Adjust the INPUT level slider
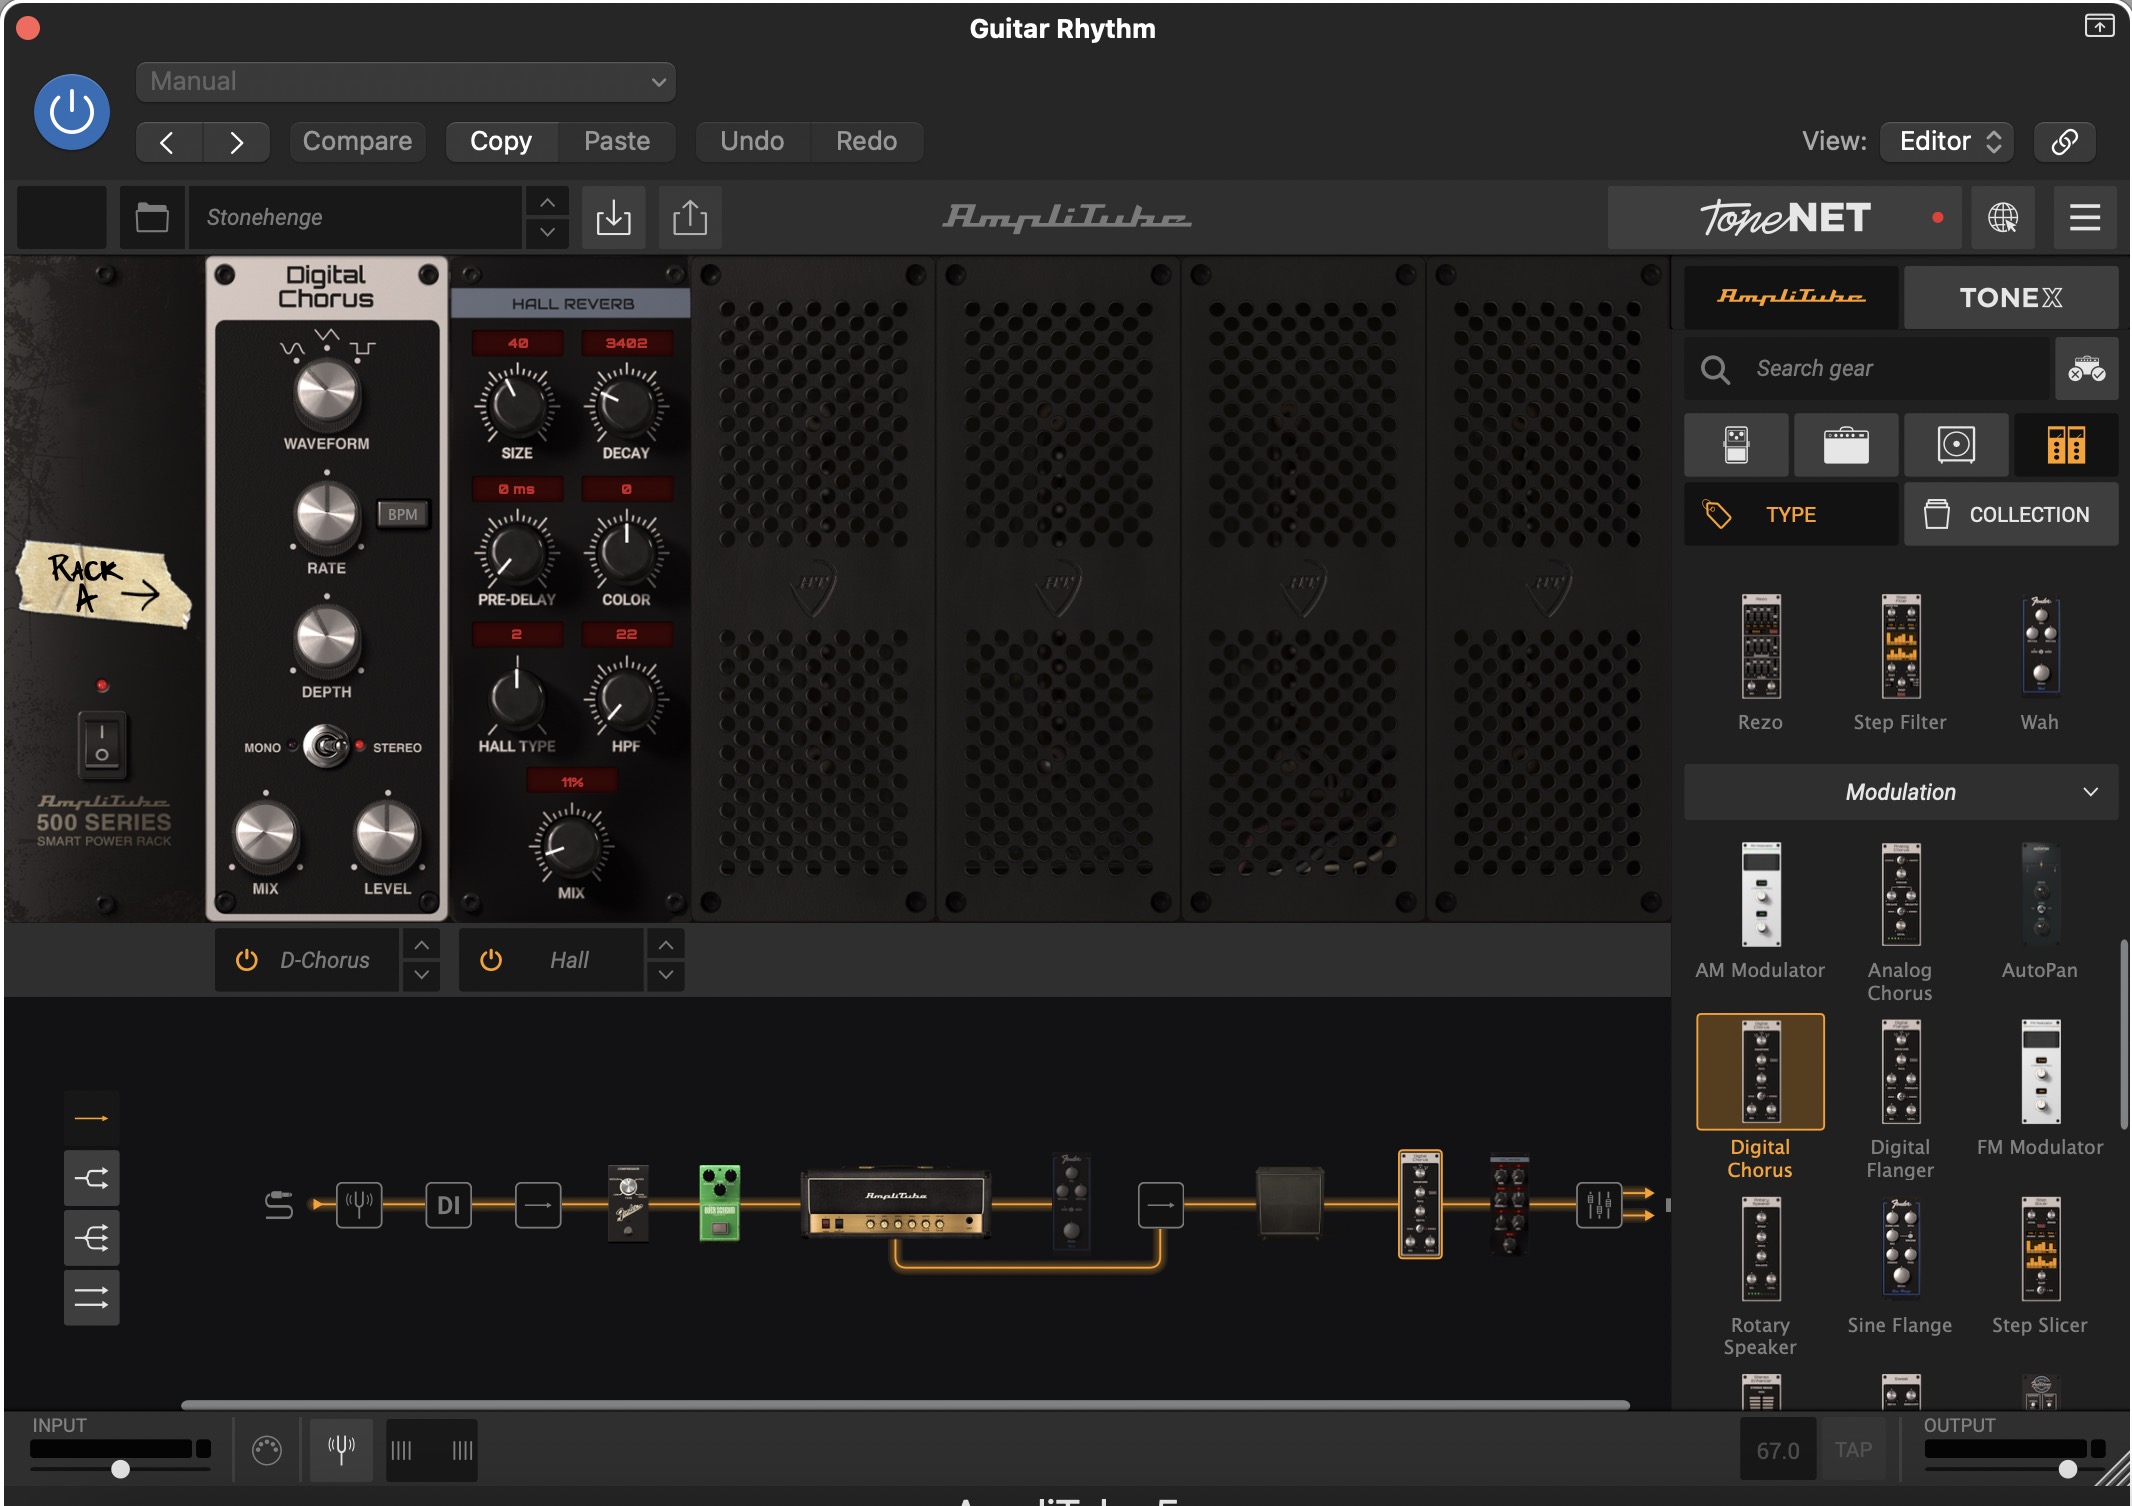The height and width of the screenshot is (1506, 2132). [120, 1469]
